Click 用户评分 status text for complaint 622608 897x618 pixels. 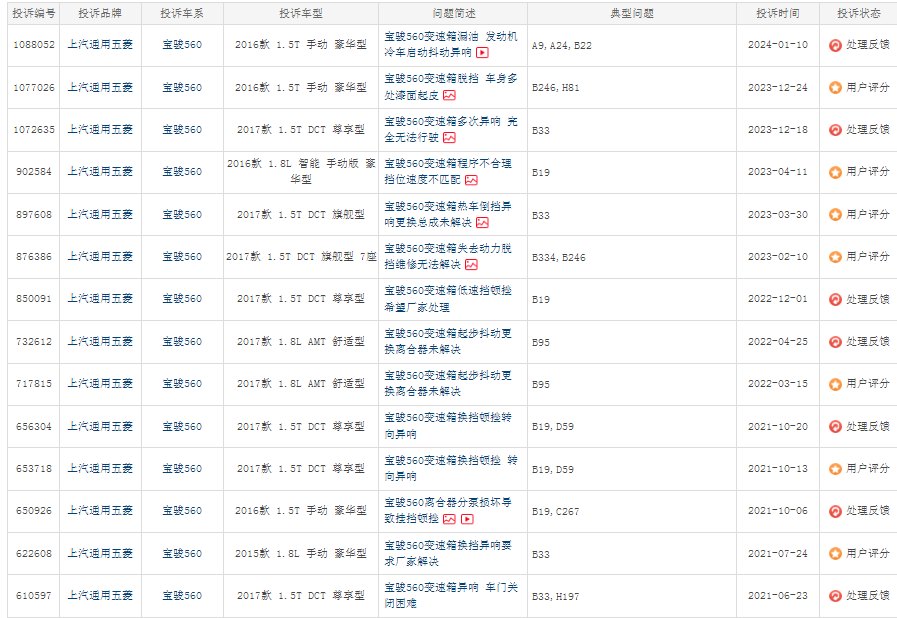pyautogui.click(x=868, y=553)
